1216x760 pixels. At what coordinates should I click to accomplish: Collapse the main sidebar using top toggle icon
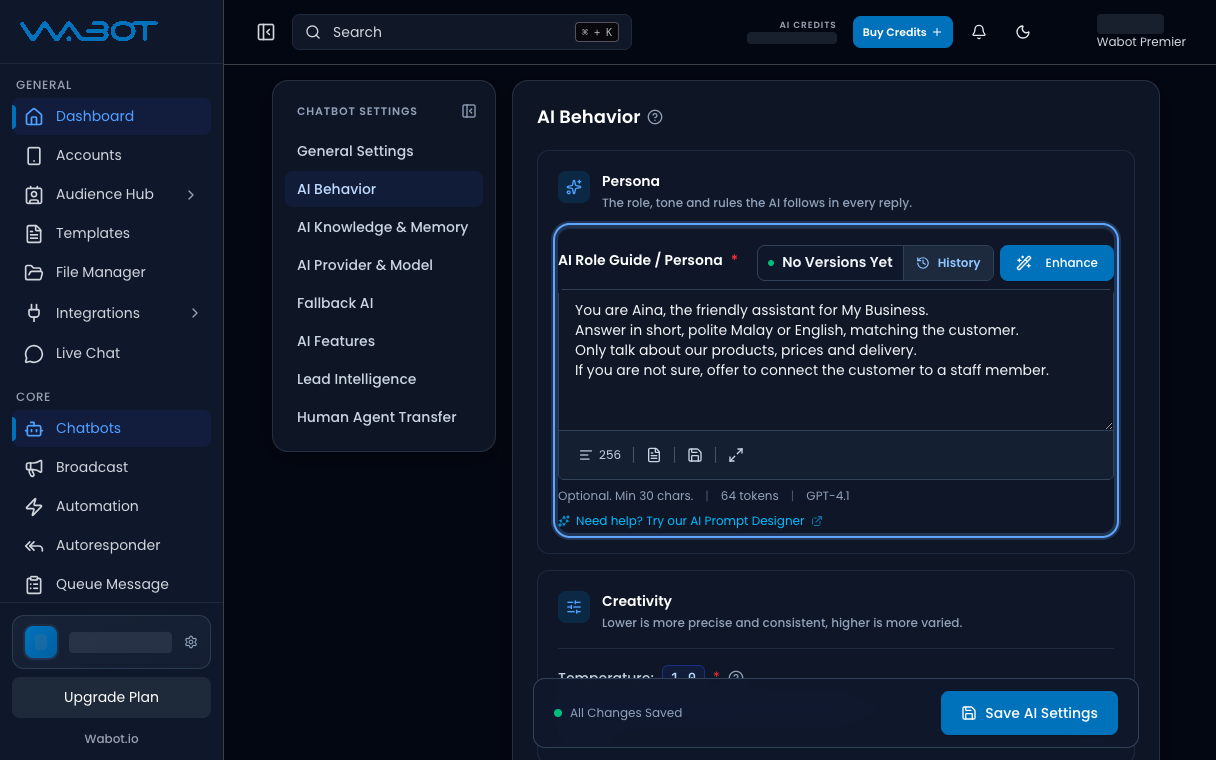266,32
